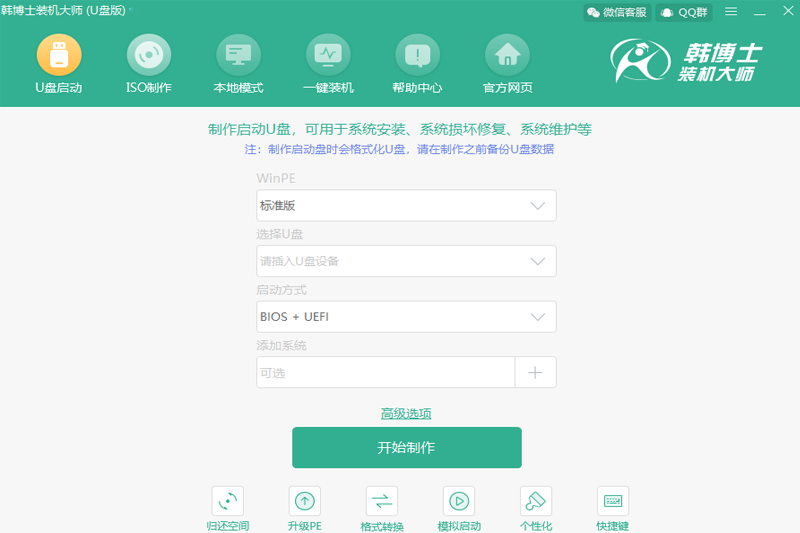Open the hamburger menu in title bar
Screen dimensions: 800x533
pyautogui.click(x=731, y=11)
